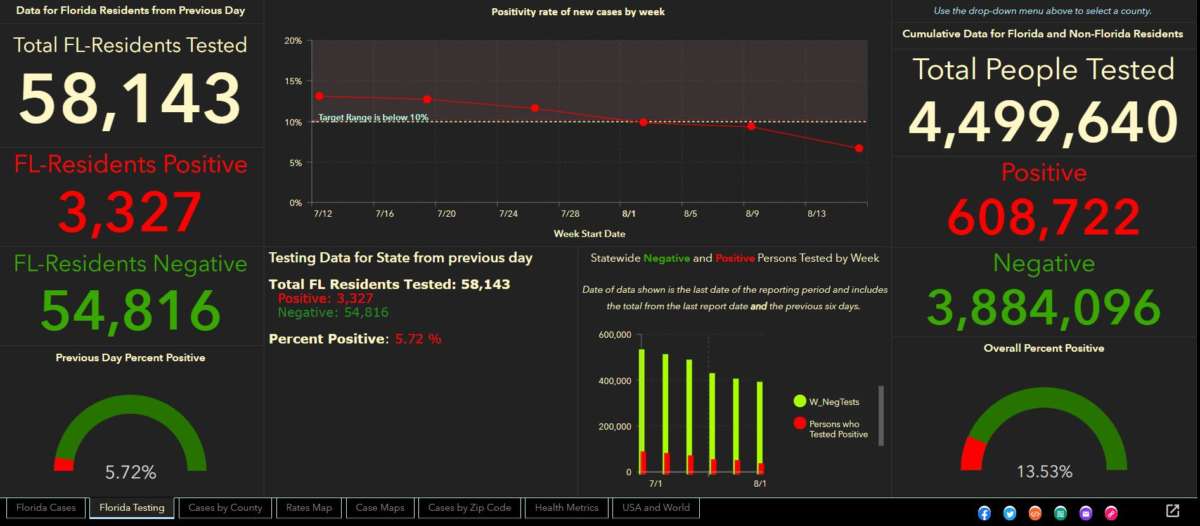The width and height of the screenshot is (1200, 526).
Task: Open the Cases by County tab
Action: (x=225, y=508)
